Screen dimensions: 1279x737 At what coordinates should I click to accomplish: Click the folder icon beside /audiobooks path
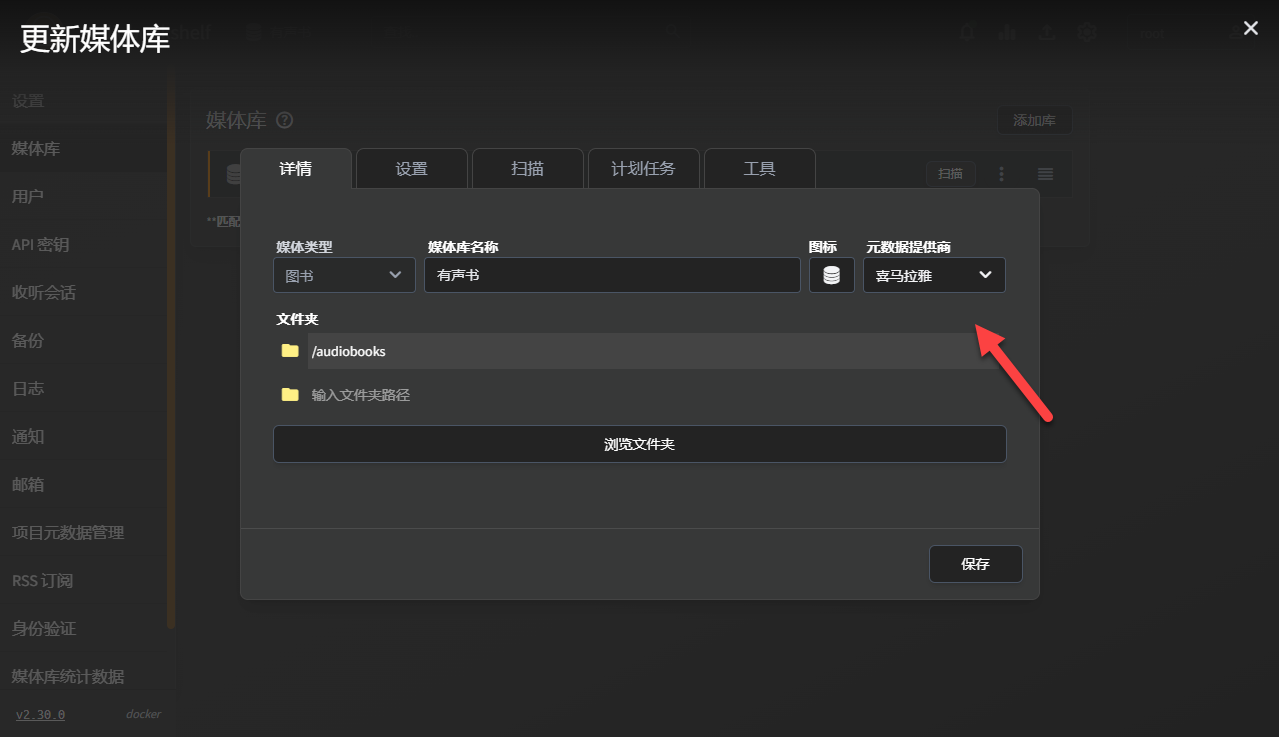tap(290, 351)
